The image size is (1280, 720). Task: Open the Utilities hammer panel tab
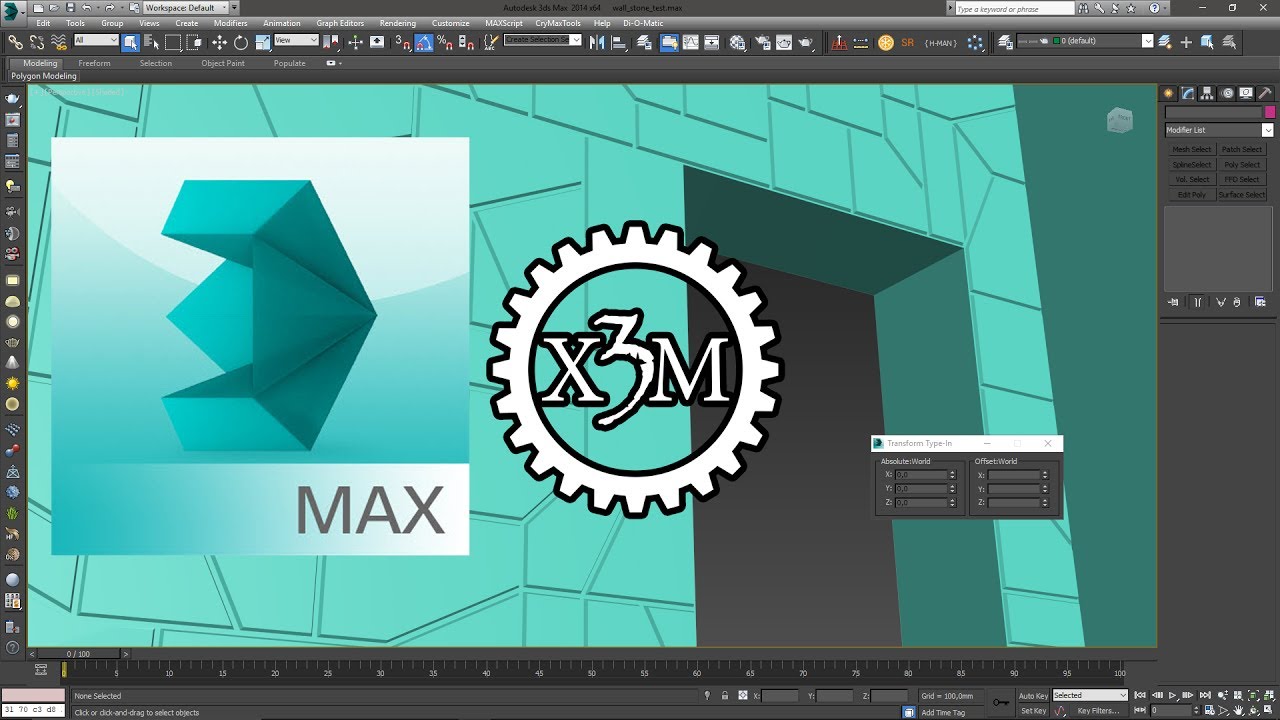1264,93
